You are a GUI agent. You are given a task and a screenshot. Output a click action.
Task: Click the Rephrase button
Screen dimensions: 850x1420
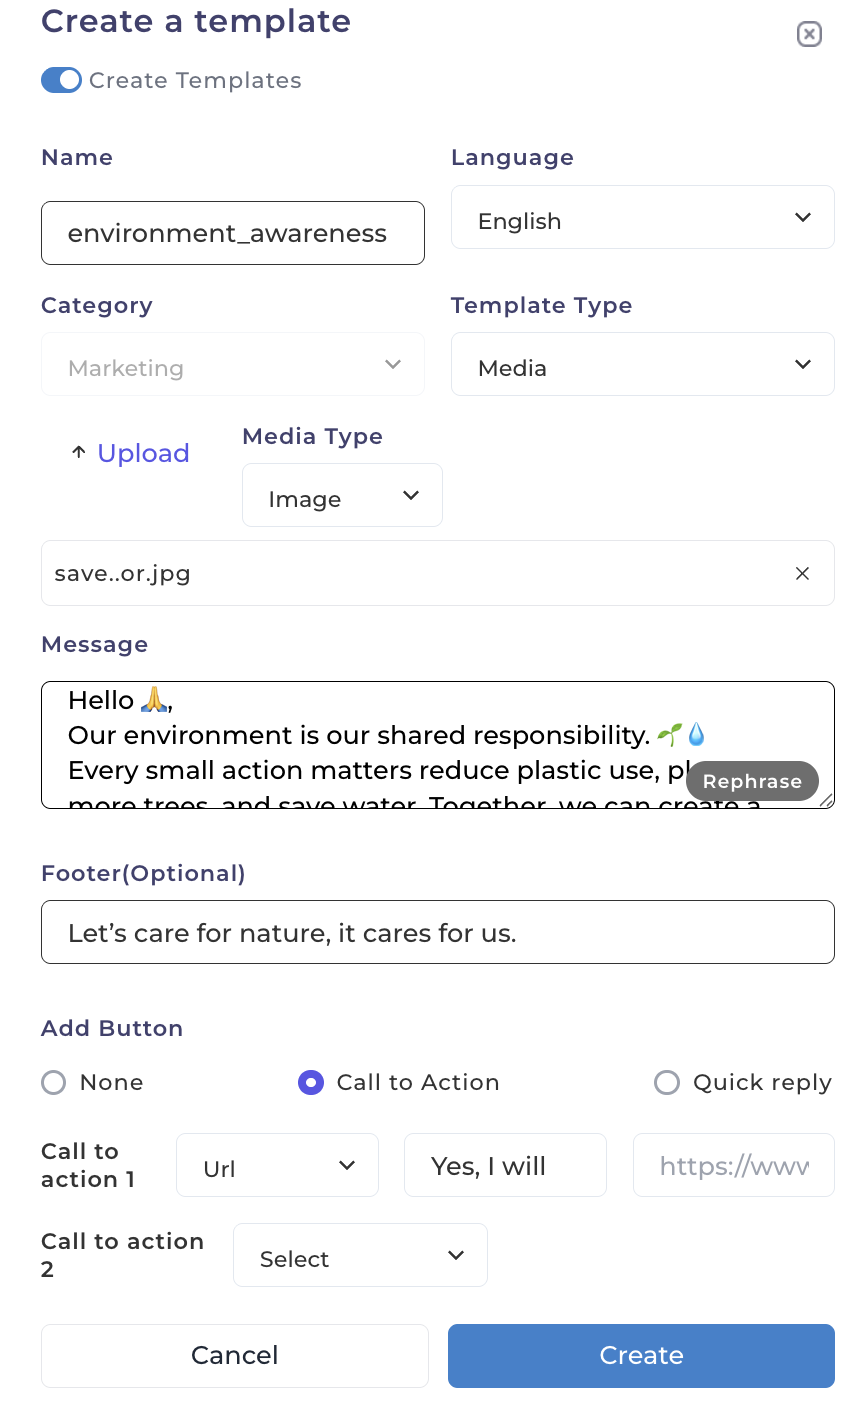[x=752, y=781]
